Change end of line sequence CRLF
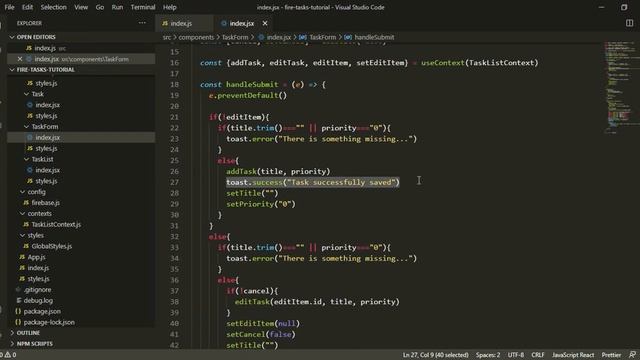The image size is (640, 360). coord(538,355)
